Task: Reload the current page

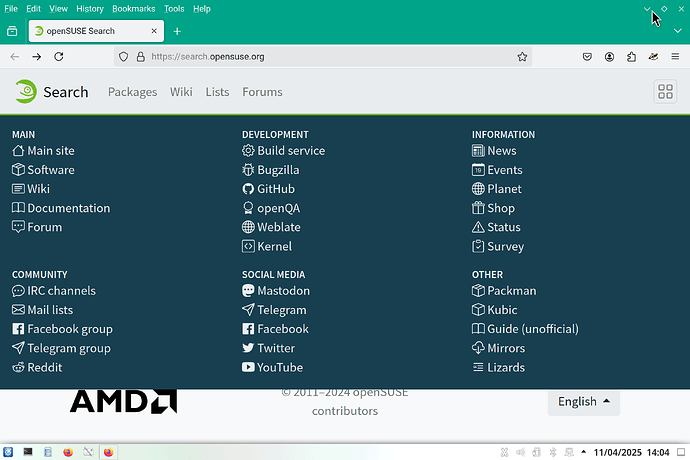Action: [x=59, y=57]
